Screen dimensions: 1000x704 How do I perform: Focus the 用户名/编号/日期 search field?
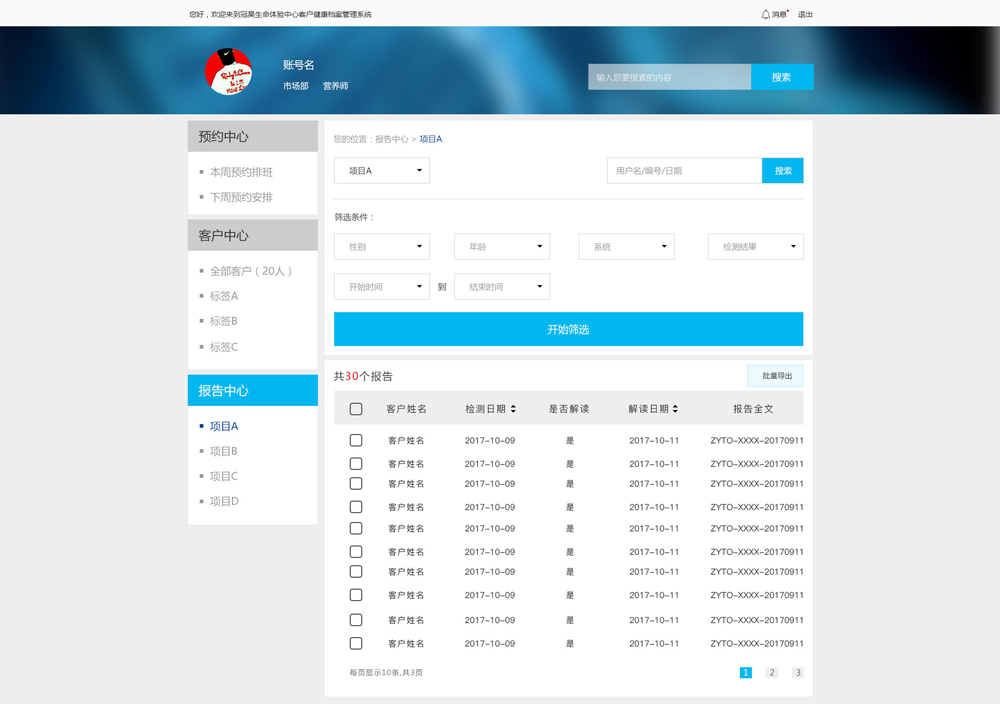(684, 170)
